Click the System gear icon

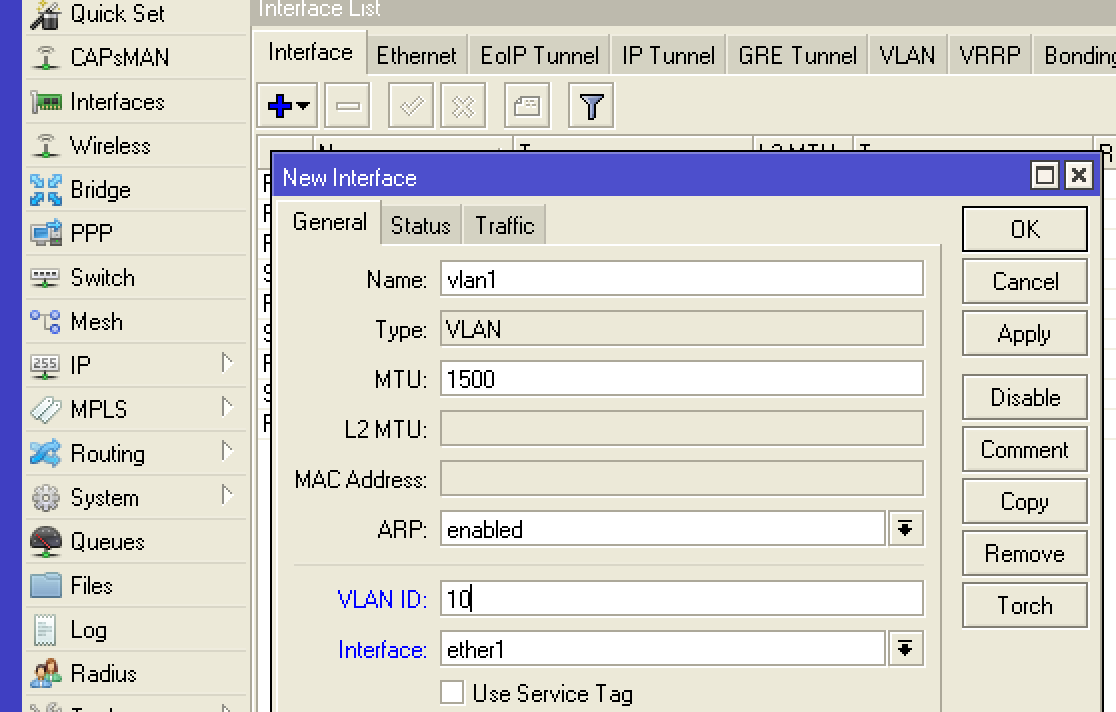pos(46,498)
